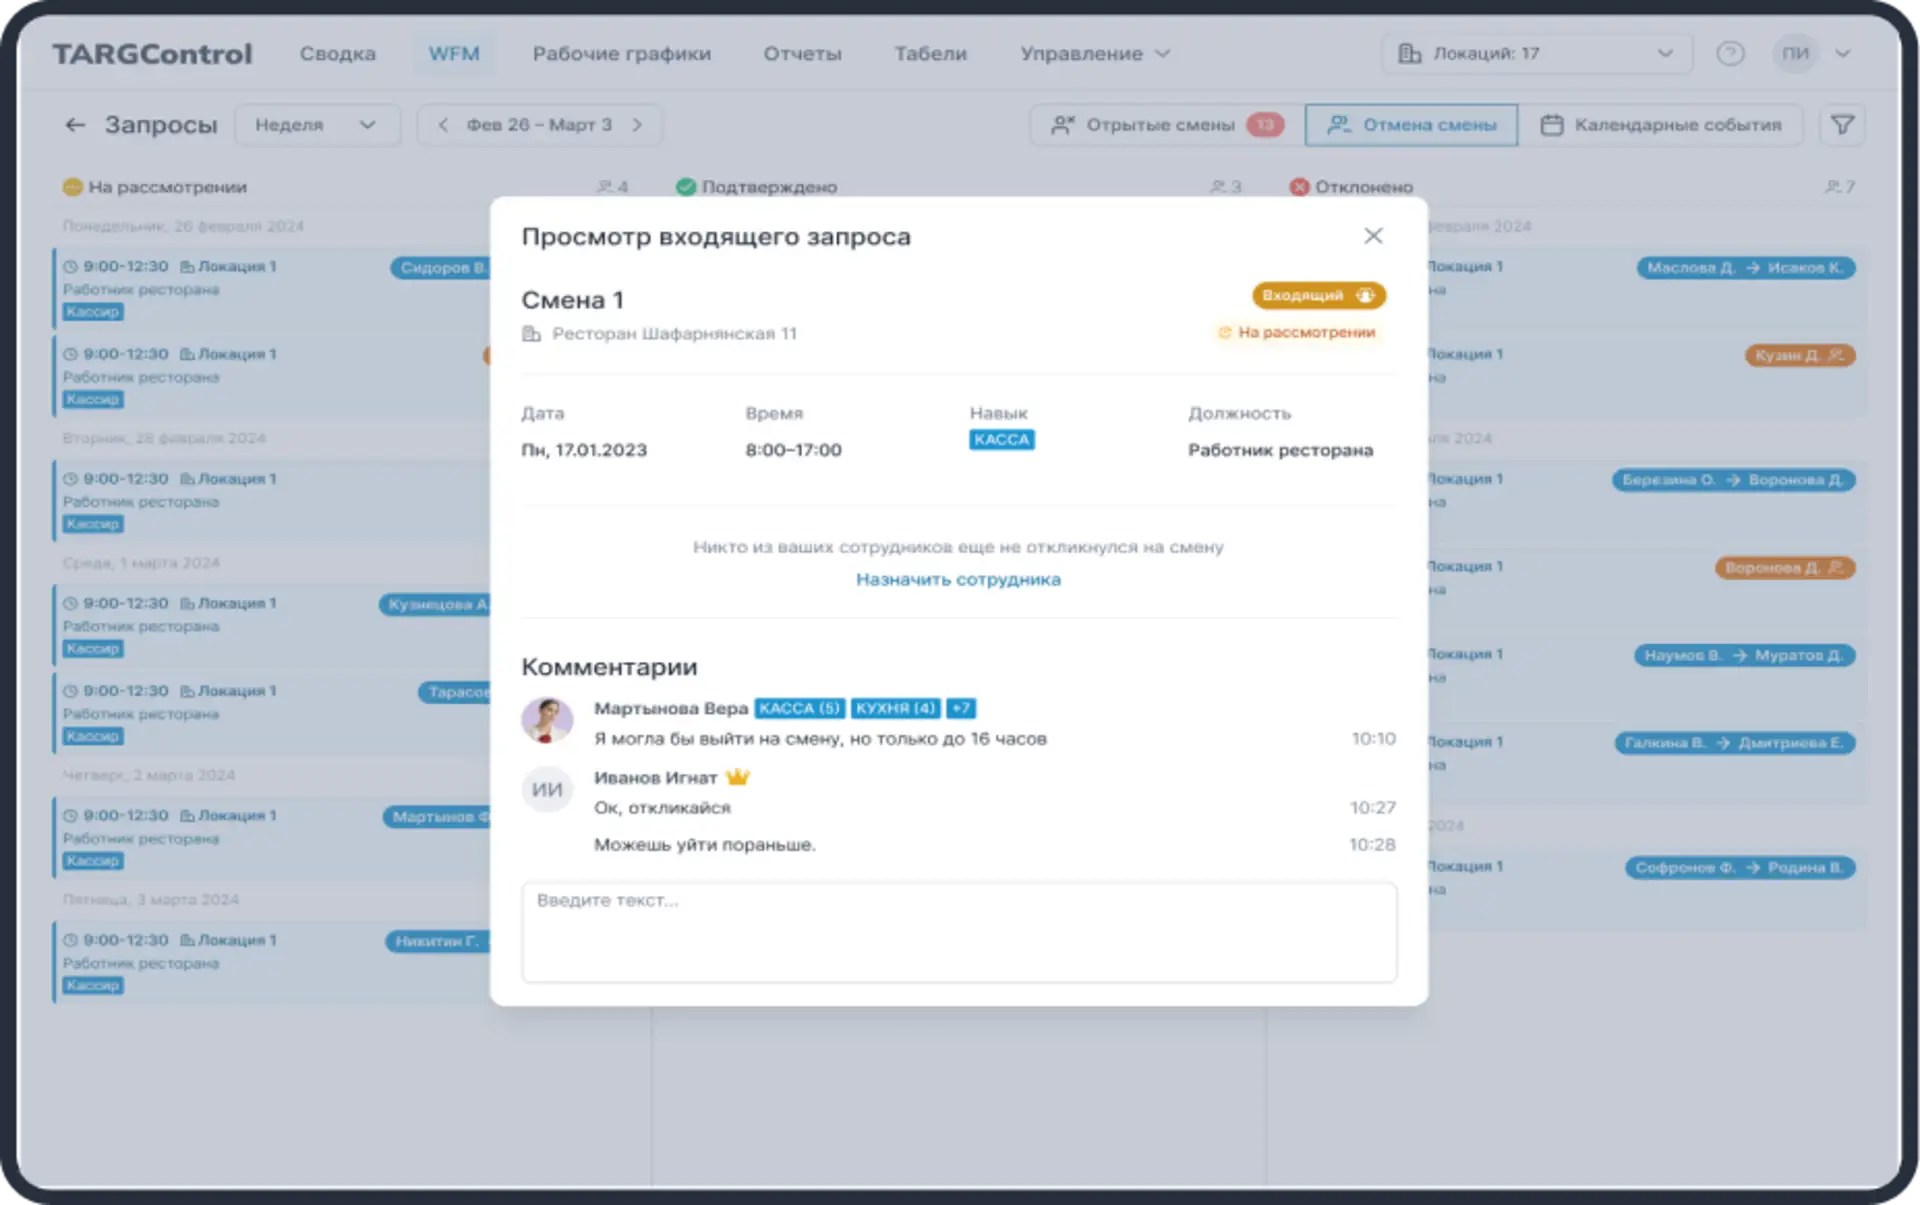Open the Отчеты tab

point(802,54)
